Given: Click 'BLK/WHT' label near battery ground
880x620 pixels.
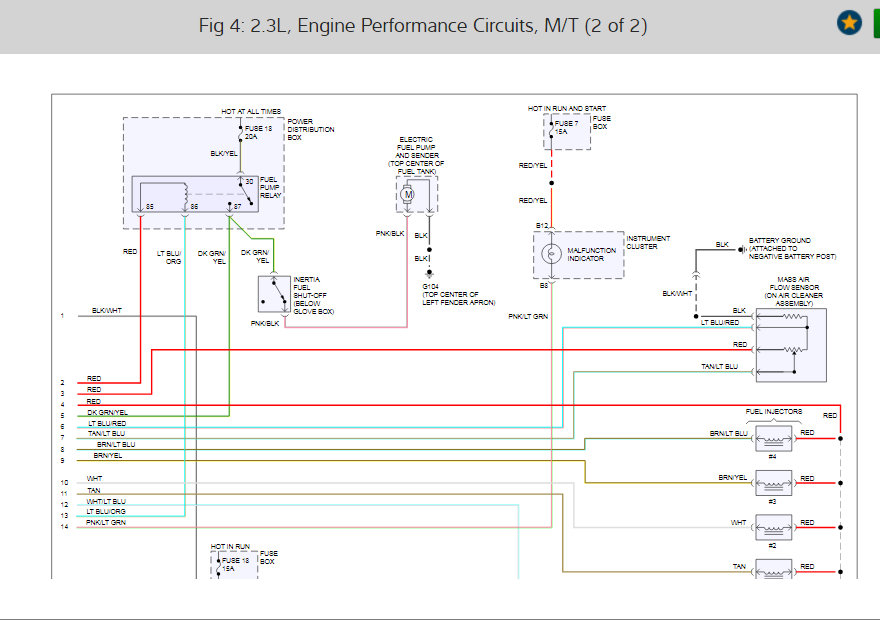Looking at the screenshot, I should click(677, 293).
